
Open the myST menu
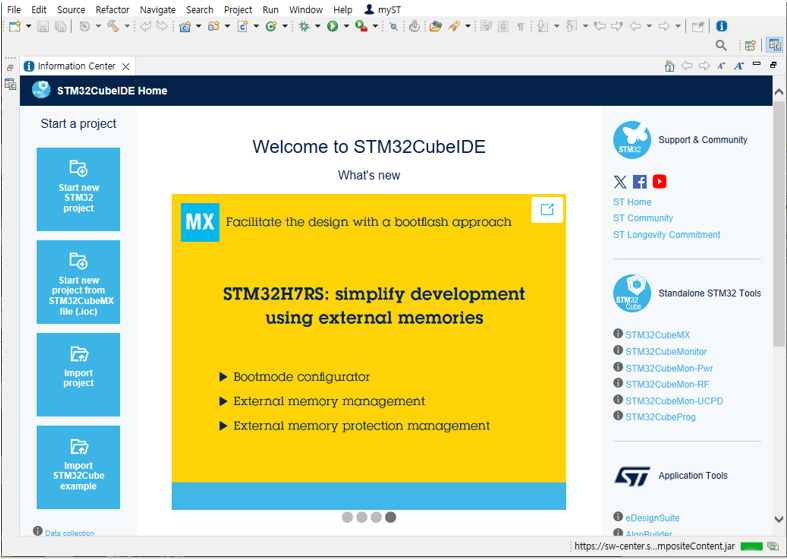[x=383, y=10]
